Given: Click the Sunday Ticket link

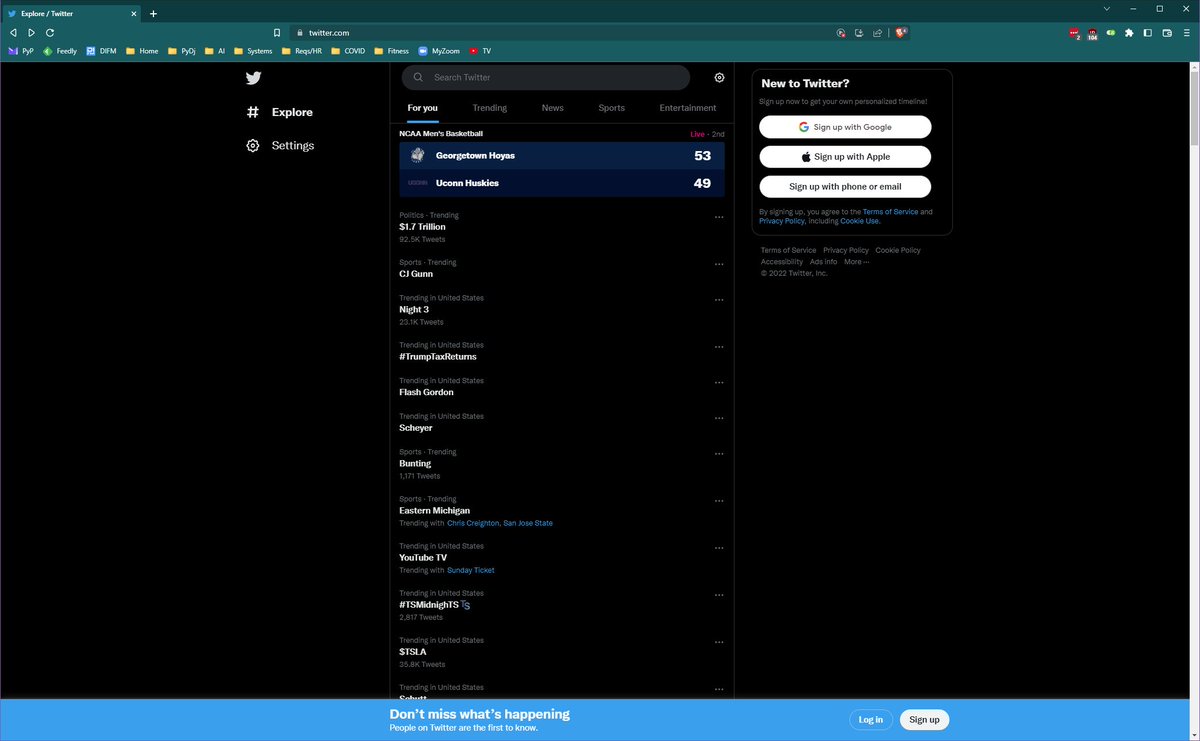Looking at the screenshot, I should (x=471, y=570).
